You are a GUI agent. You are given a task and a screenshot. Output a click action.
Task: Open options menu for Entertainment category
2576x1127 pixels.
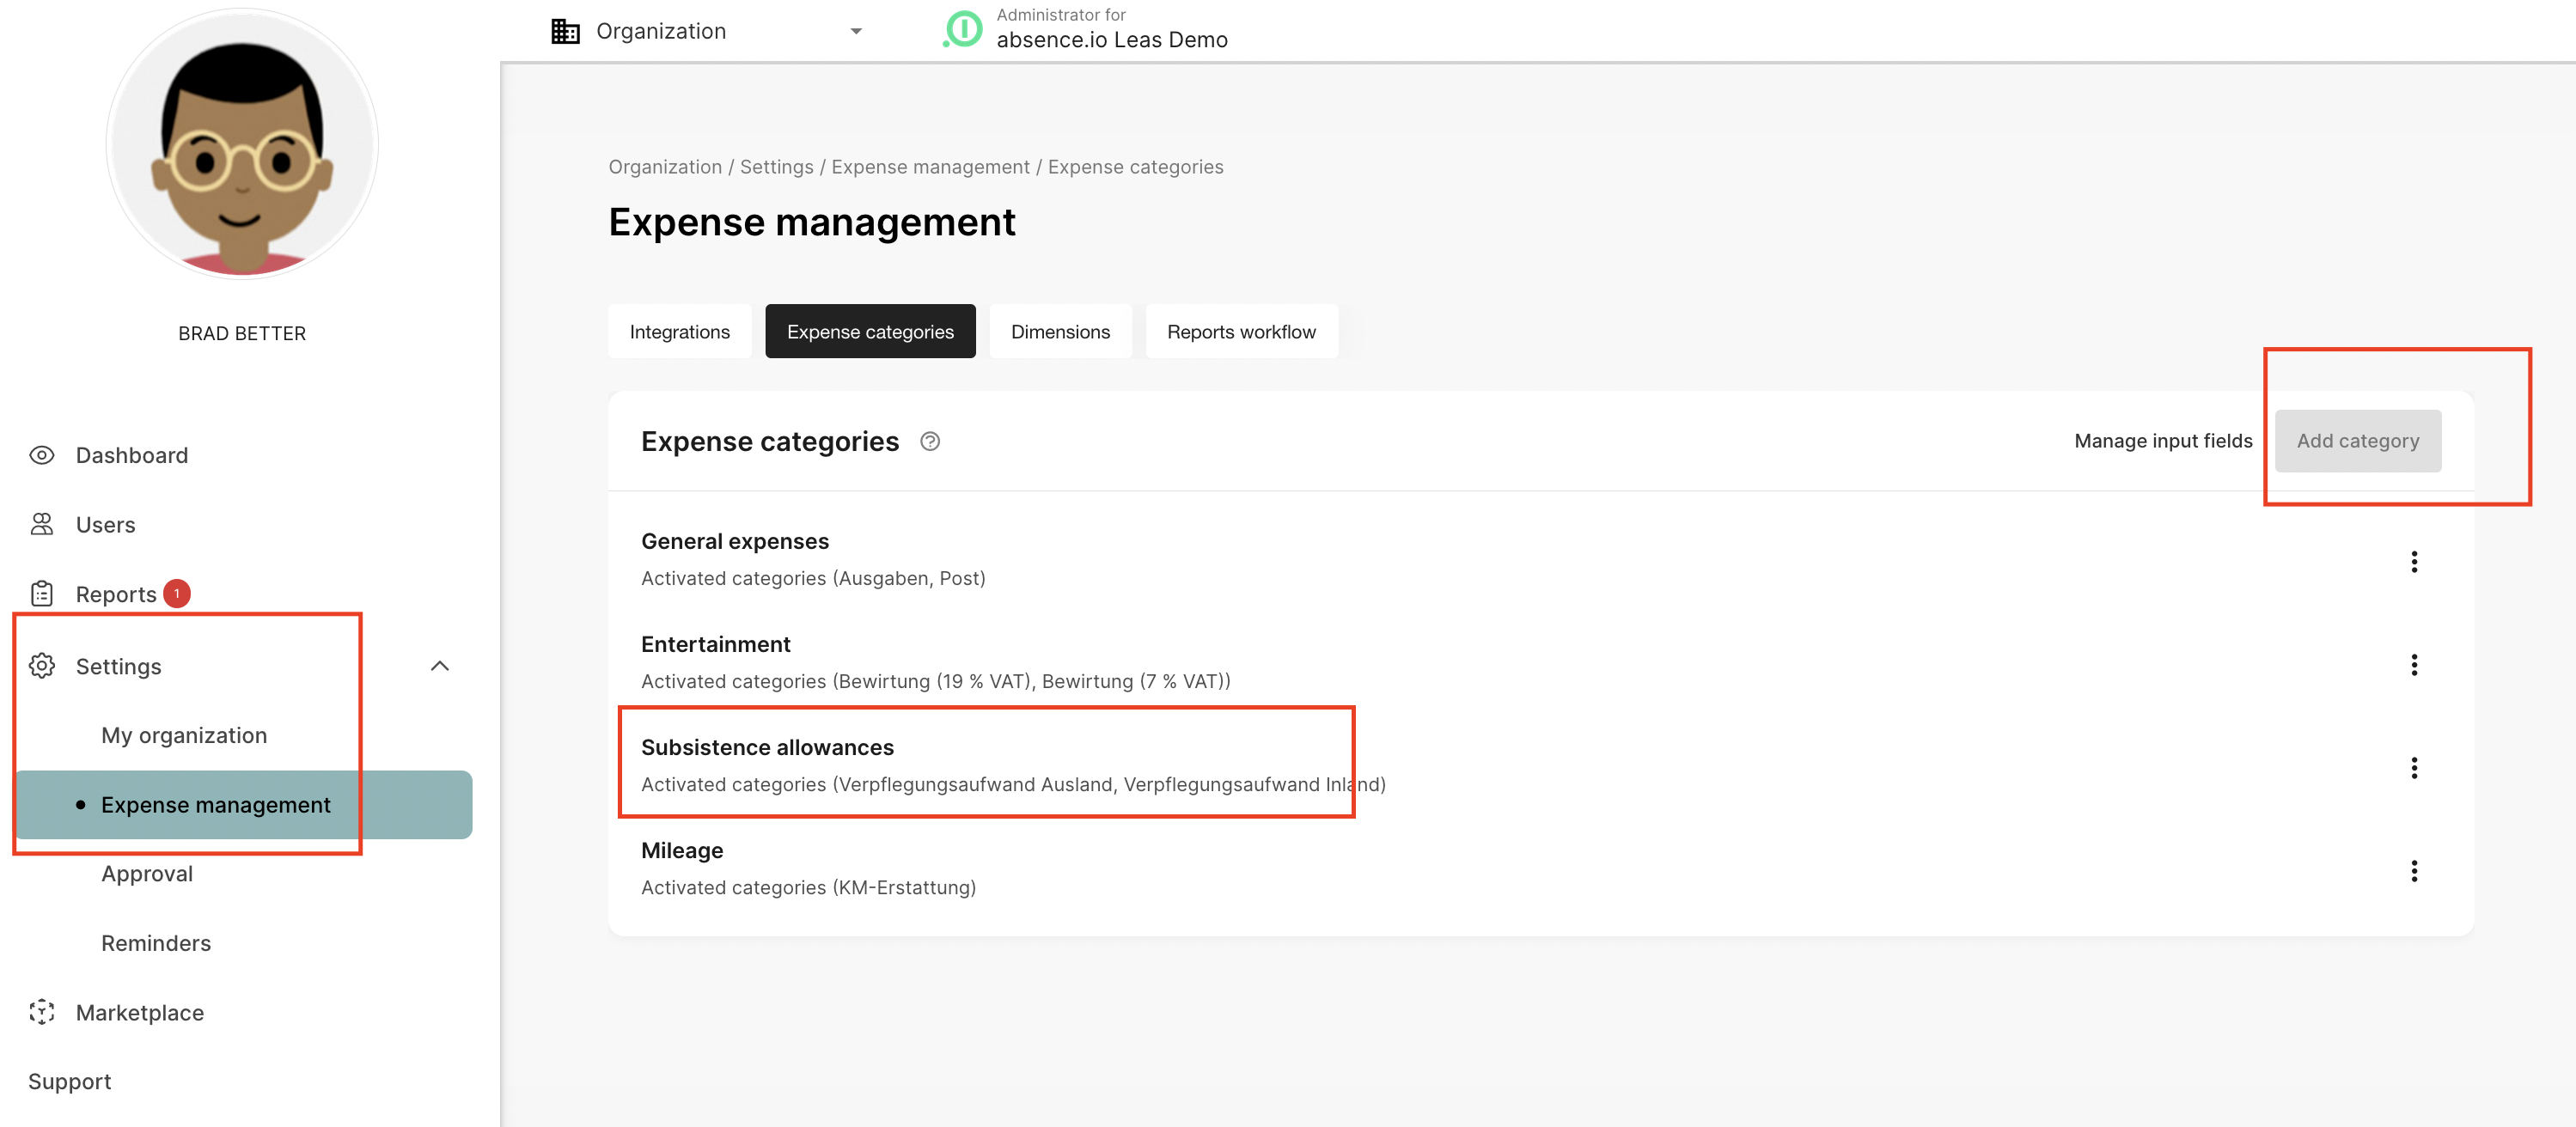pyautogui.click(x=2415, y=664)
